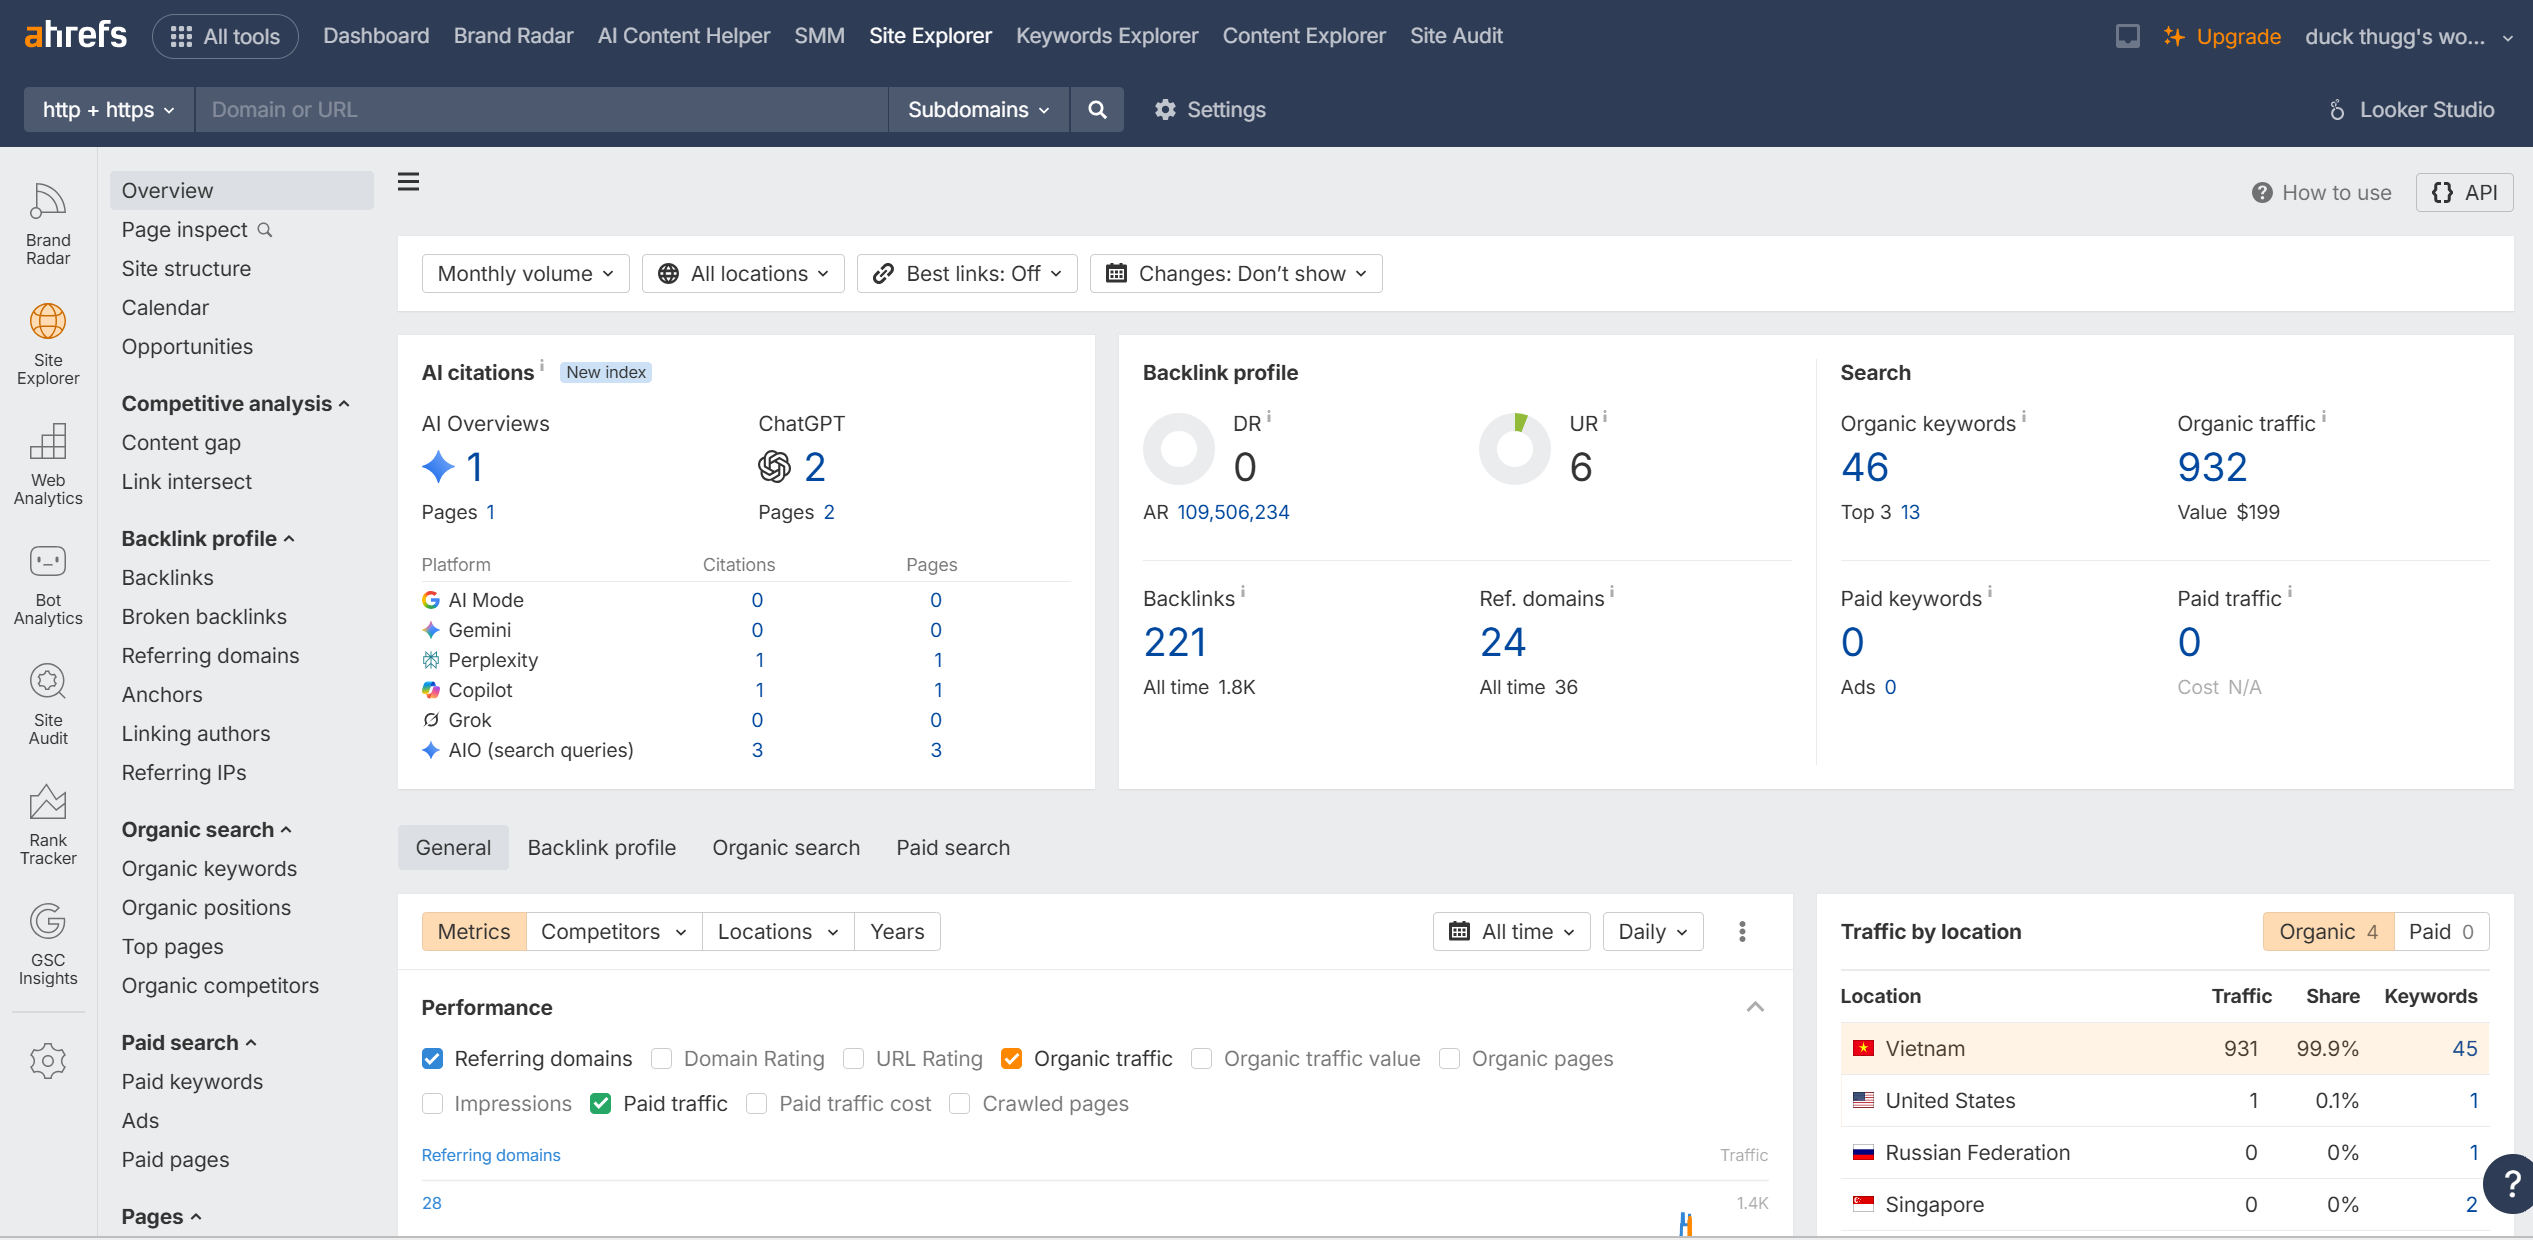The height and width of the screenshot is (1240, 2533).
Task: Click the search magnifier button
Action: pyautogui.click(x=1097, y=109)
